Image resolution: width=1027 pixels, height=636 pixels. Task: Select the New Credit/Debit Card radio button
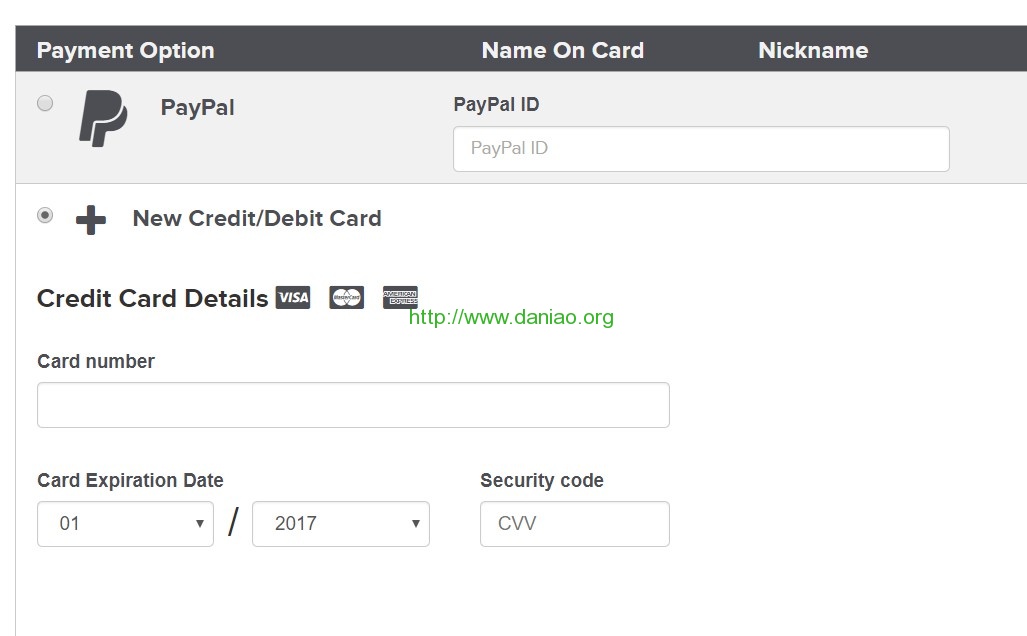point(45,215)
